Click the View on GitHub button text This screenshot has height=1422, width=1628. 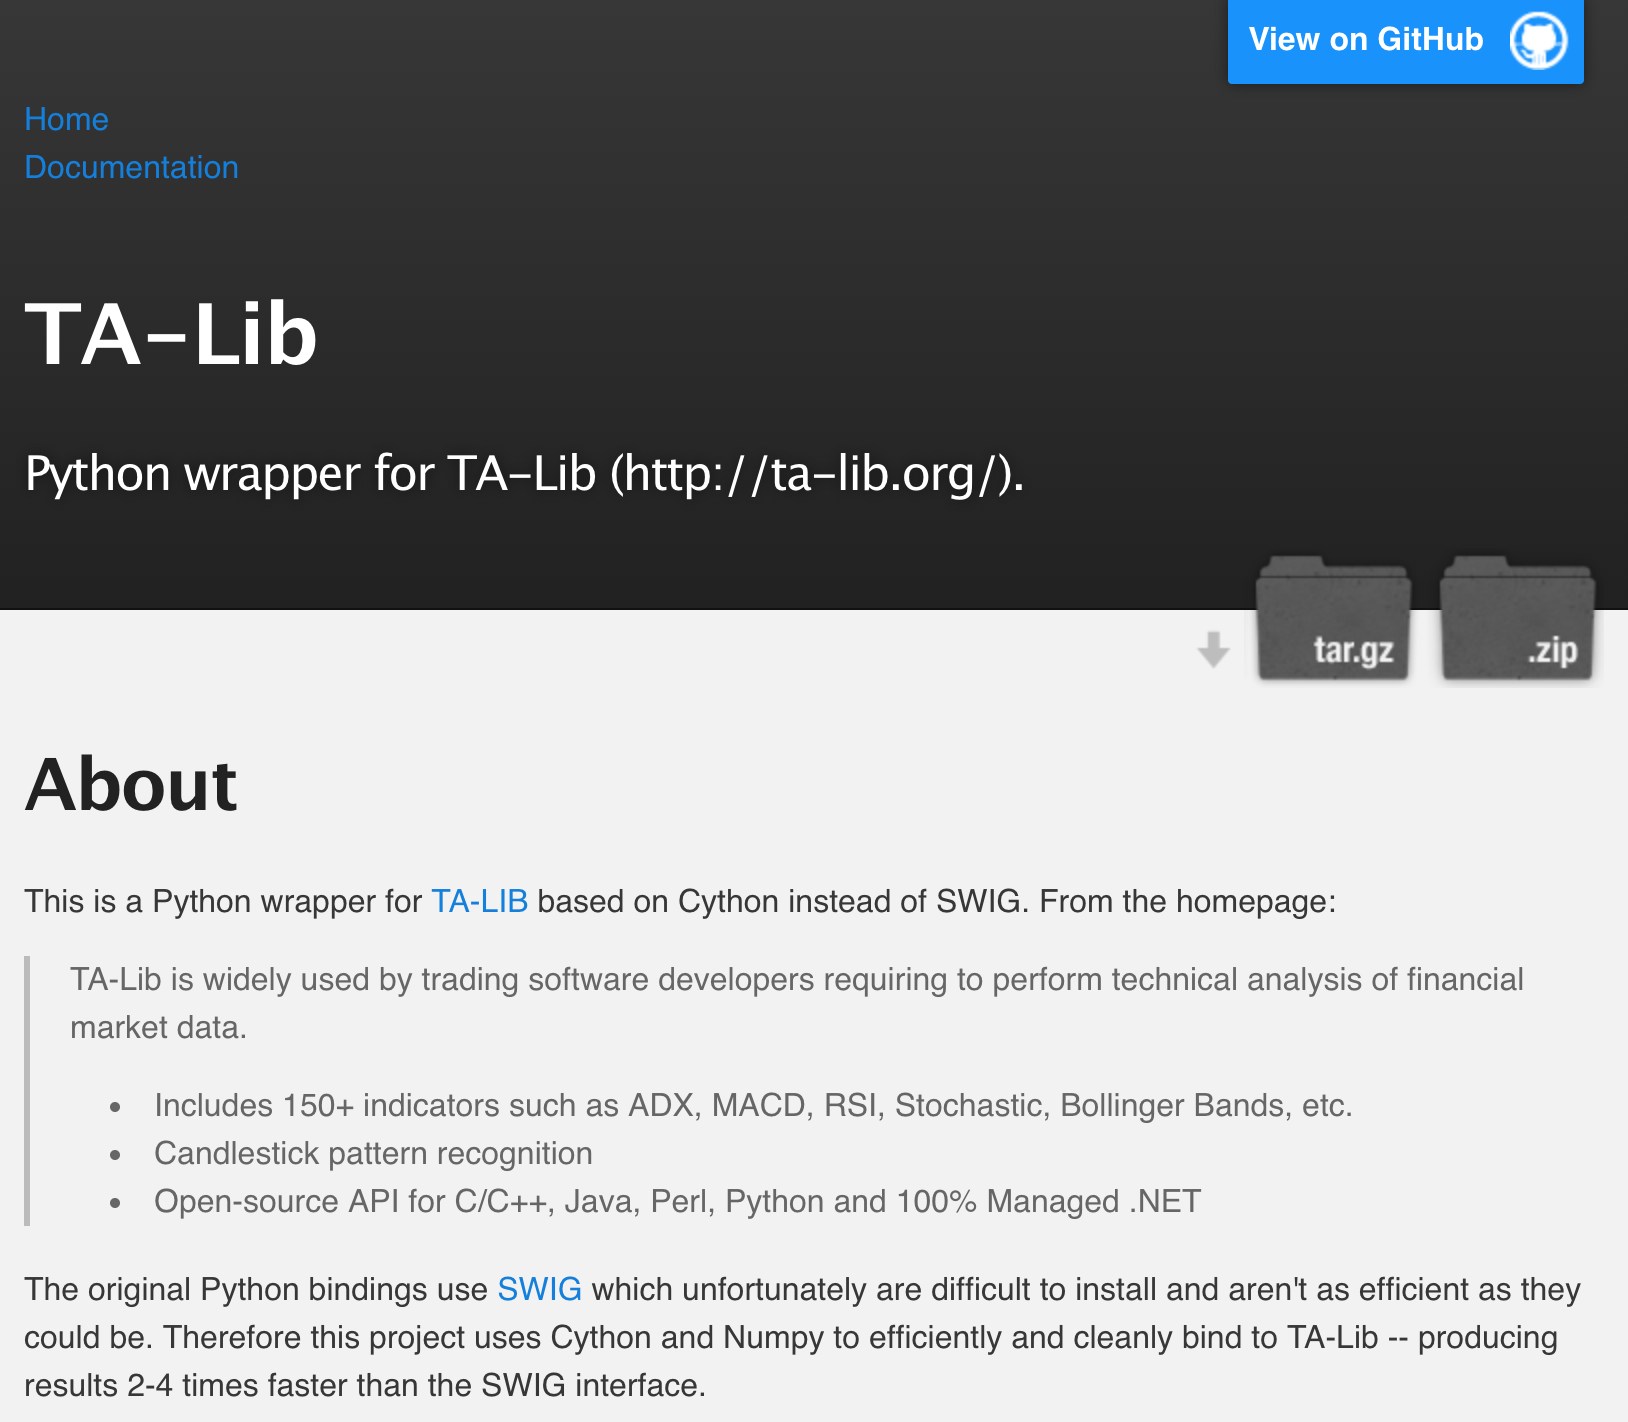click(1365, 40)
